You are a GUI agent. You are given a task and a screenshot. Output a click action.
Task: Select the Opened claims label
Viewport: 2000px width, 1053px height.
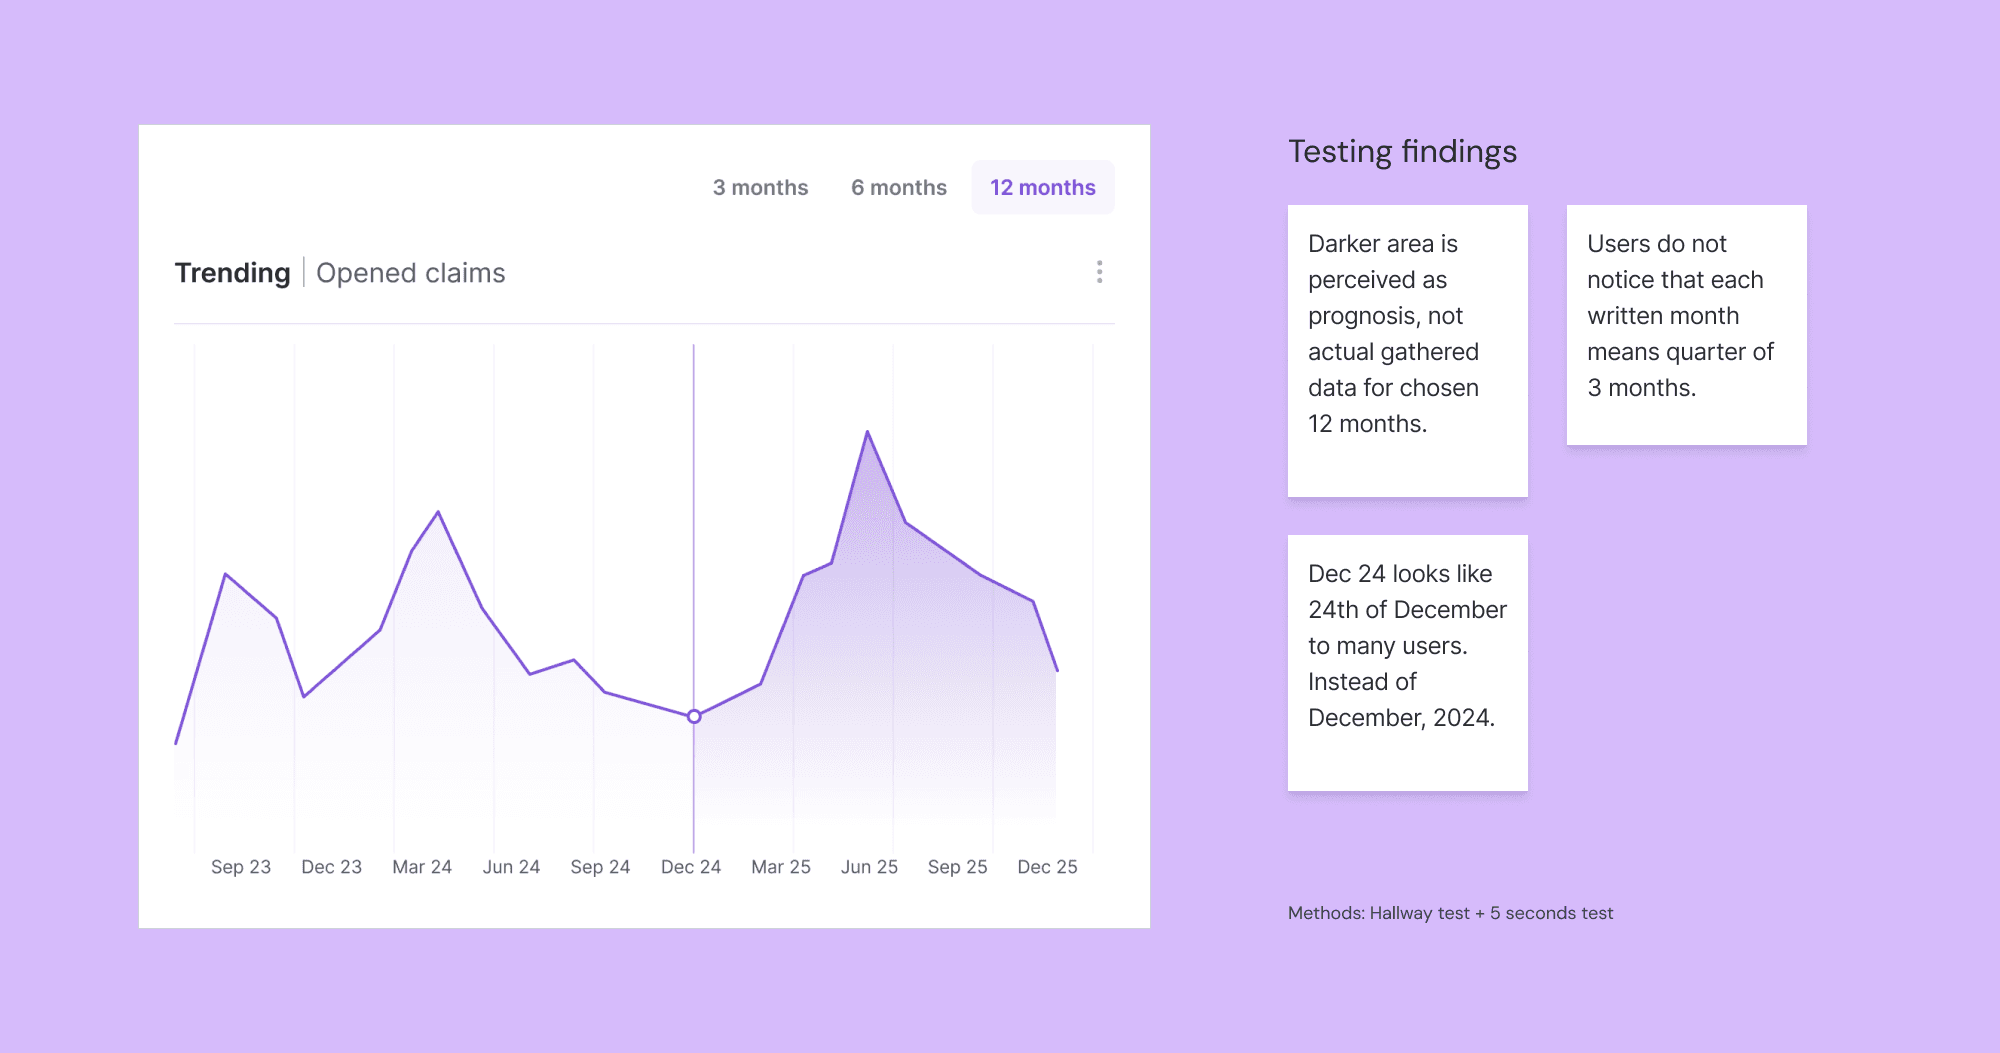(411, 272)
